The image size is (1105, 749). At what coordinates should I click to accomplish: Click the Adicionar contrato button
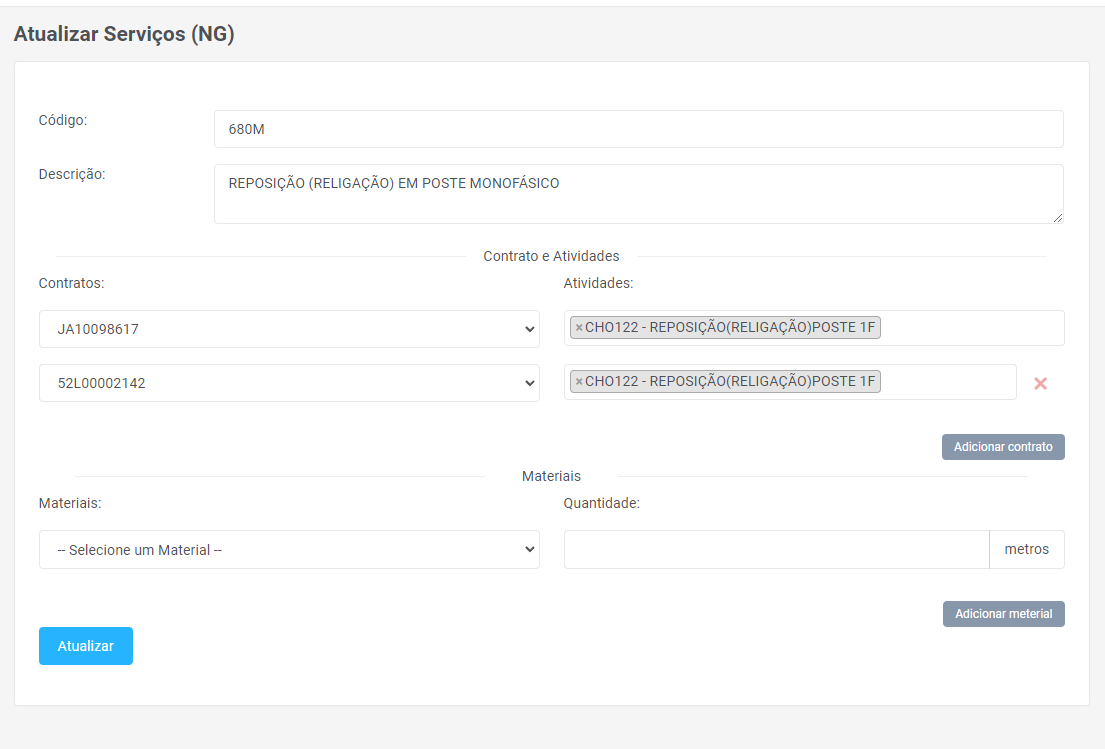coord(1002,447)
